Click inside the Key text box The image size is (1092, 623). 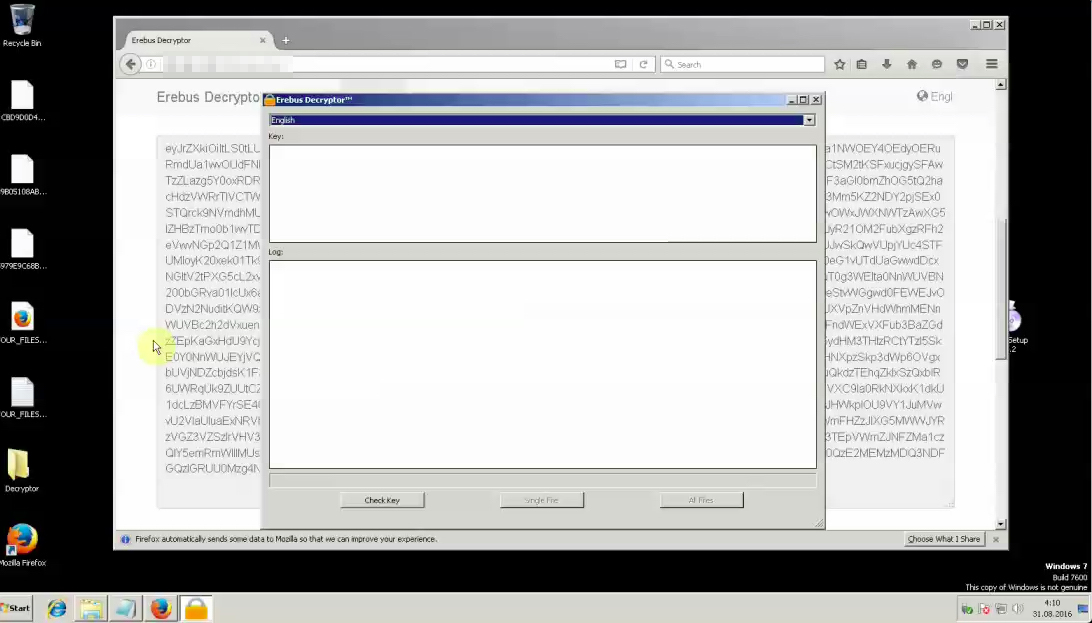click(x=543, y=194)
